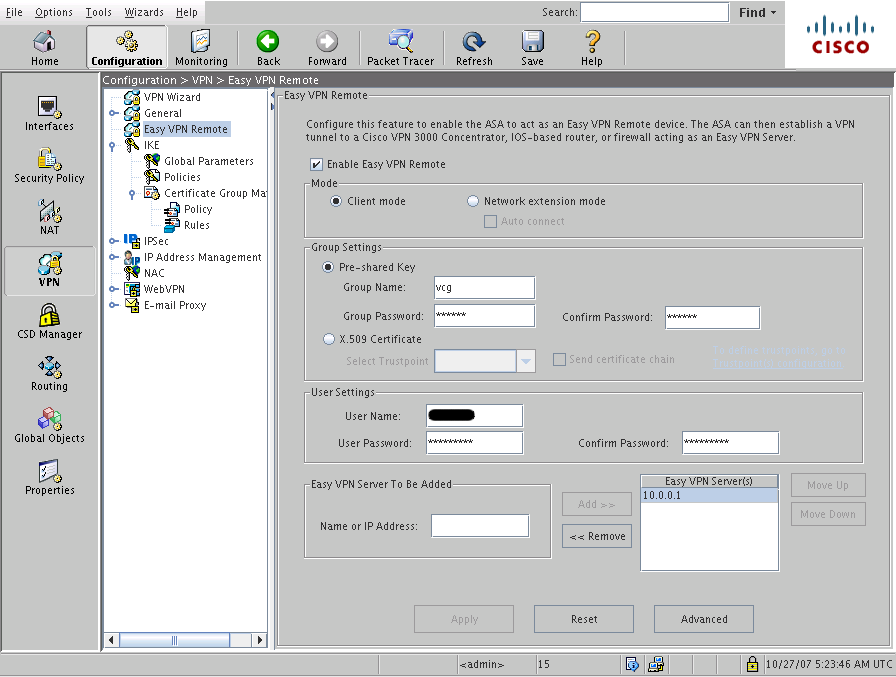This screenshot has height=677, width=896.
Task: Select VPN Wizard tree node
Action: click(x=172, y=97)
